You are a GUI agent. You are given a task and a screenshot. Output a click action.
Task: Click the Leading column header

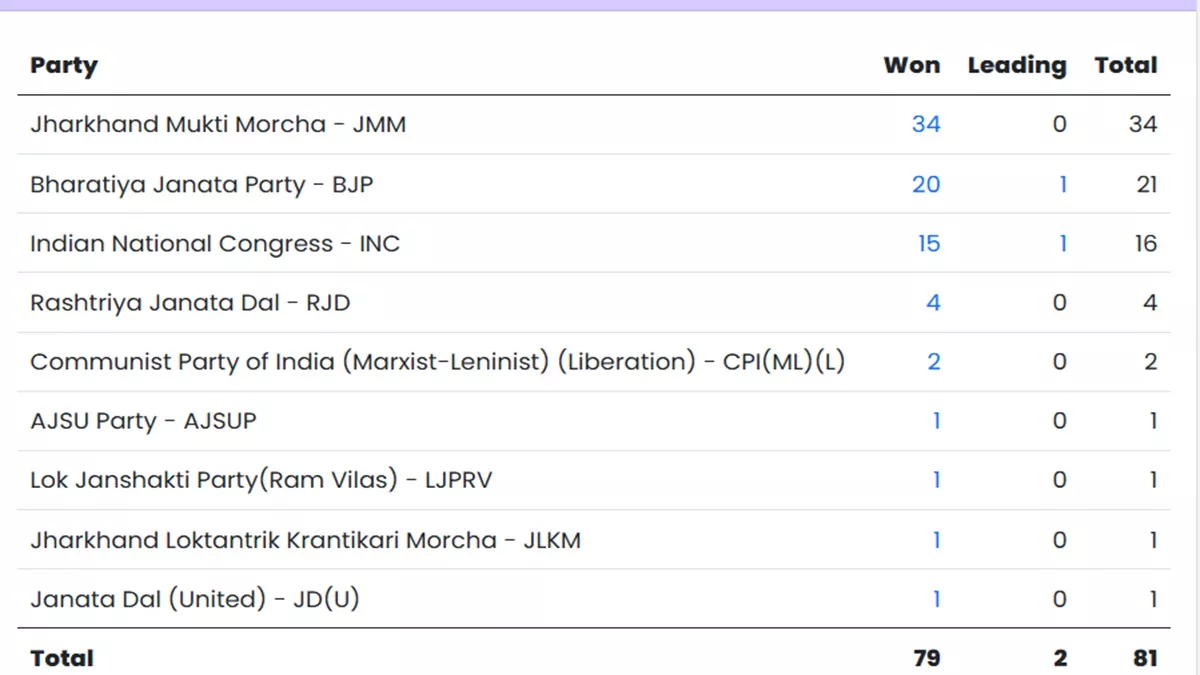[x=1016, y=66]
